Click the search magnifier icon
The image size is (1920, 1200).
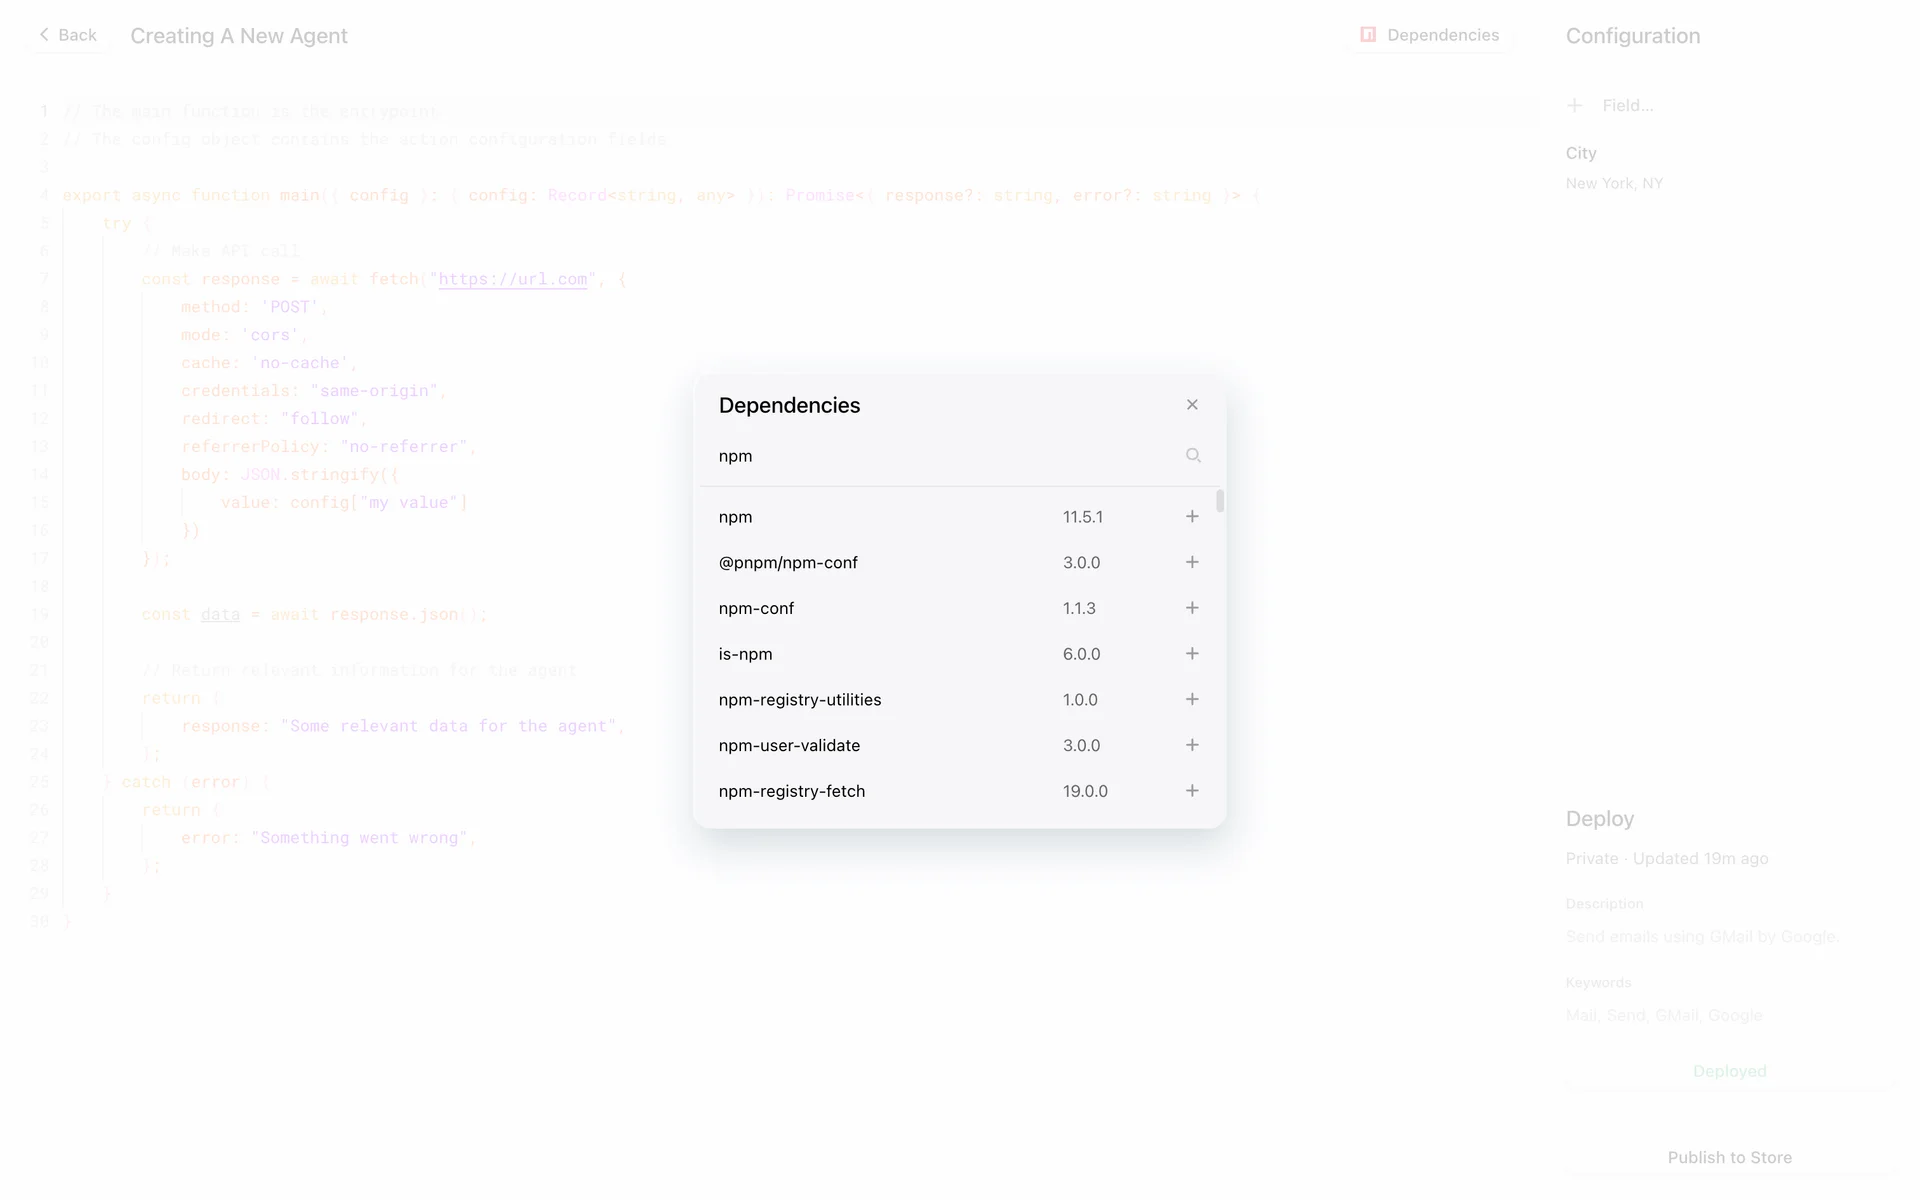click(1193, 456)
